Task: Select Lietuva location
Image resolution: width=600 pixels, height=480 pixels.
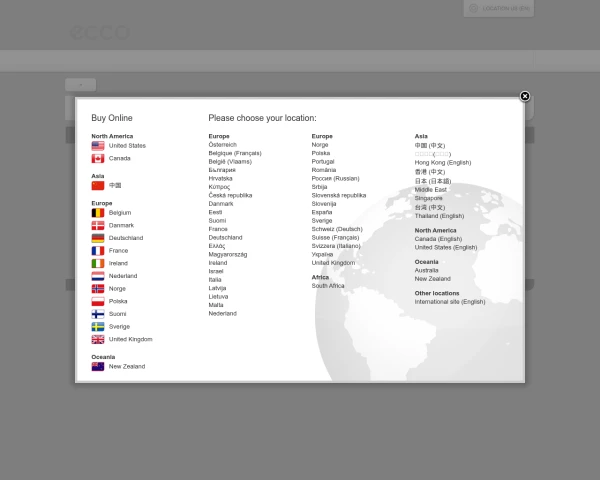Action: (218, 296)
